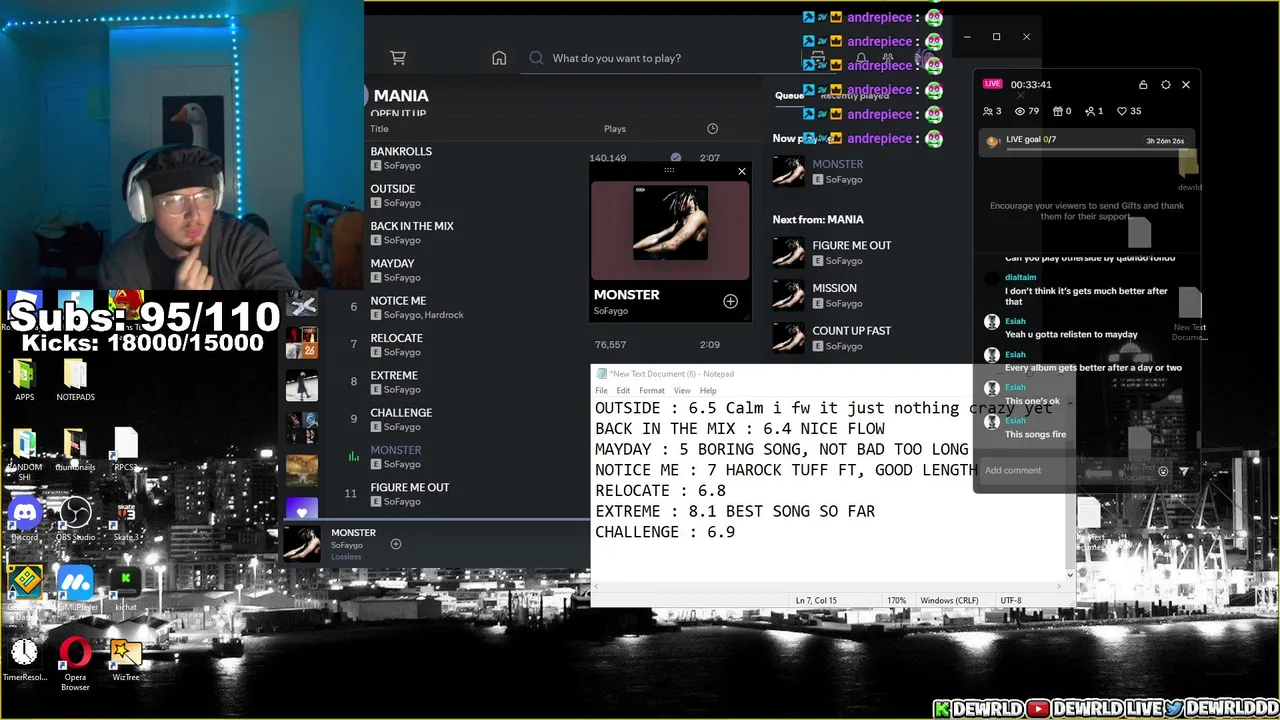
Task: Open the Discord desktop shortcut
Action: (25, 520)
